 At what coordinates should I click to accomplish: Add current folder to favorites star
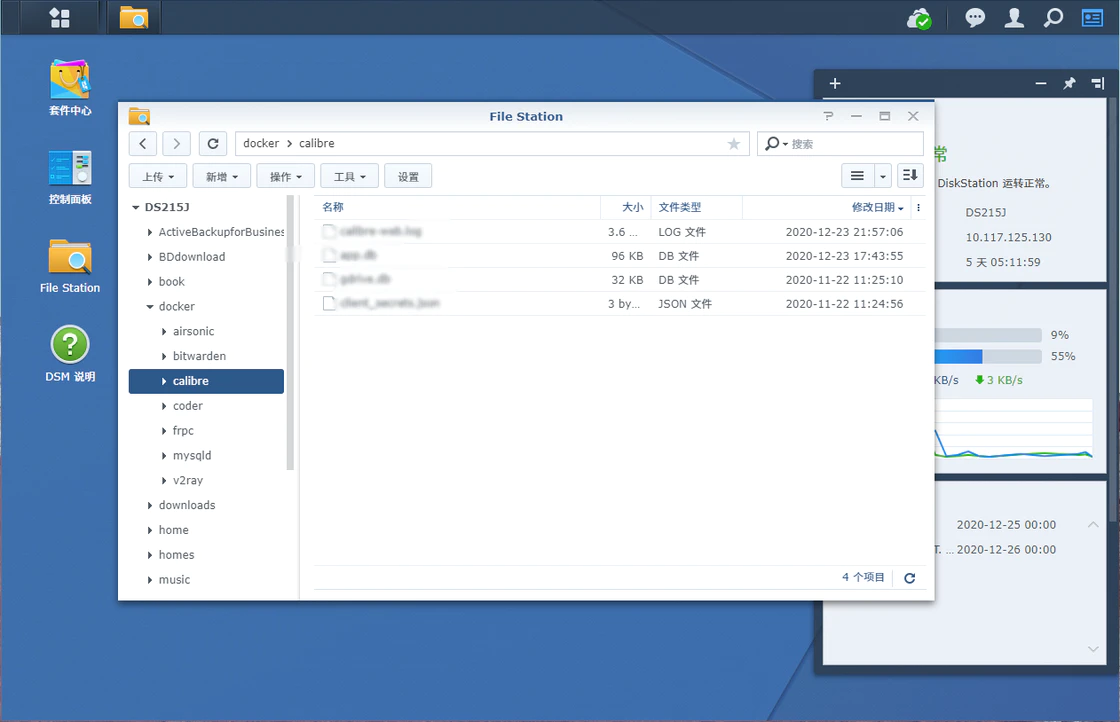pyautogui.click(x=734, y=144)
